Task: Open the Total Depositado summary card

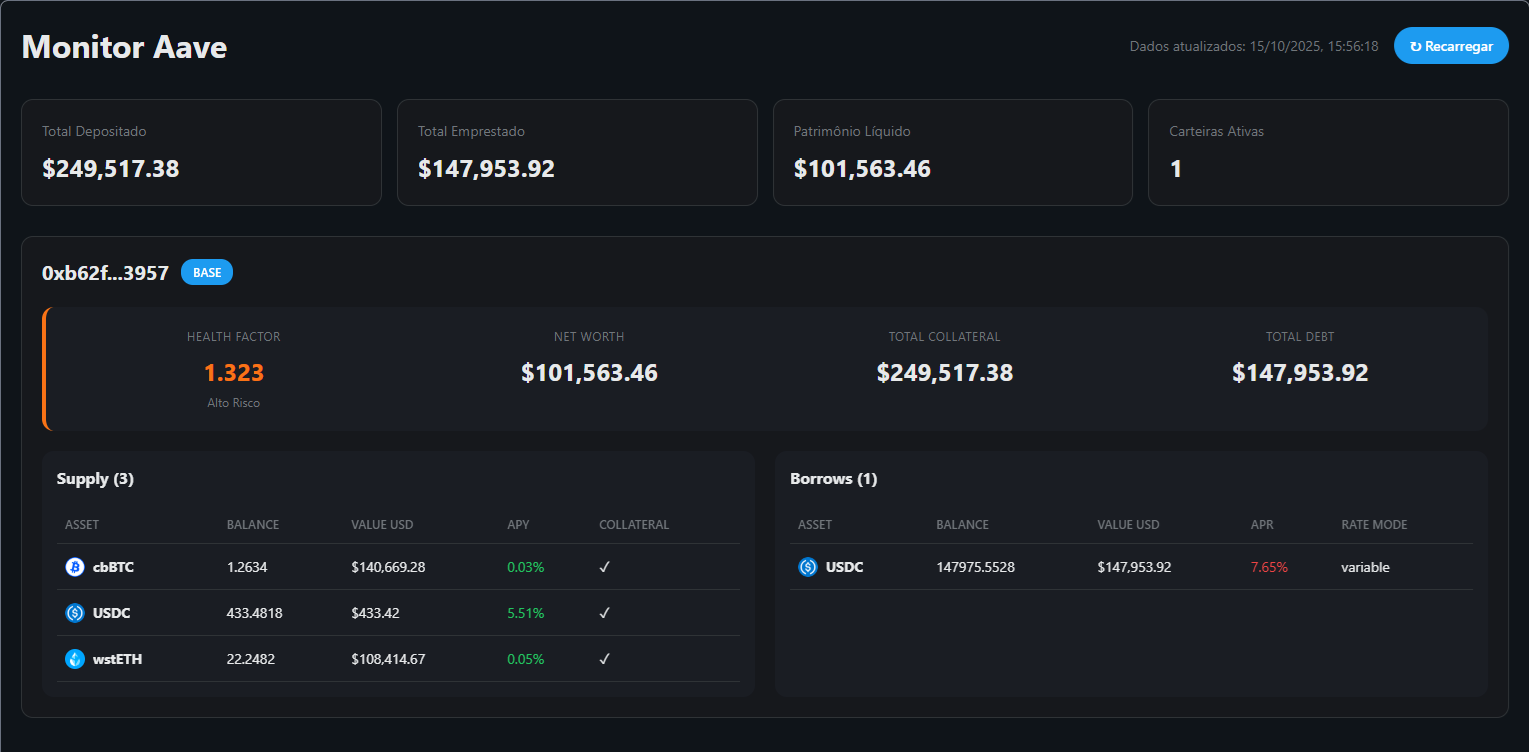Action: 201,152
